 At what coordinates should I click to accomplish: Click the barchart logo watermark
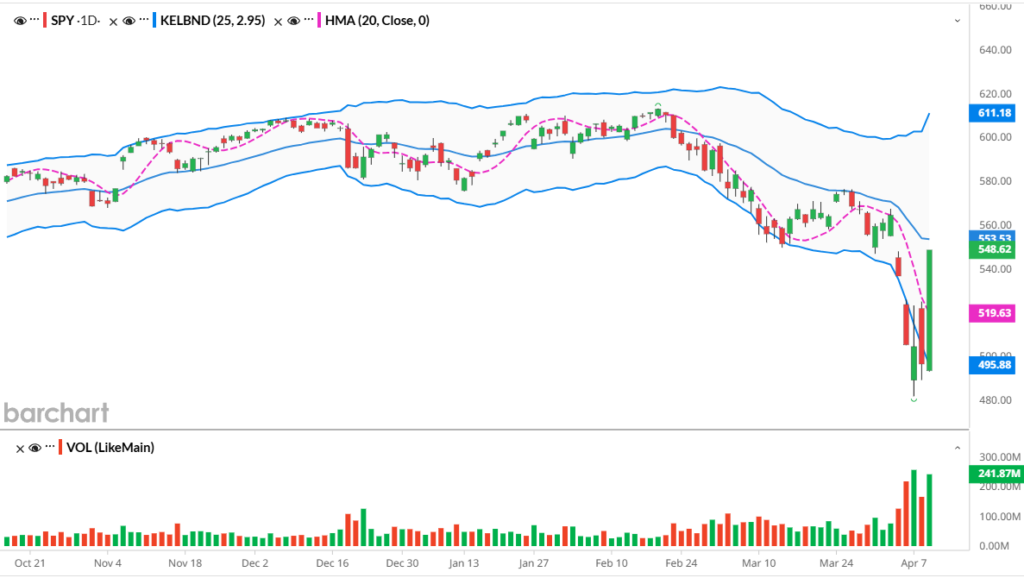56,412
